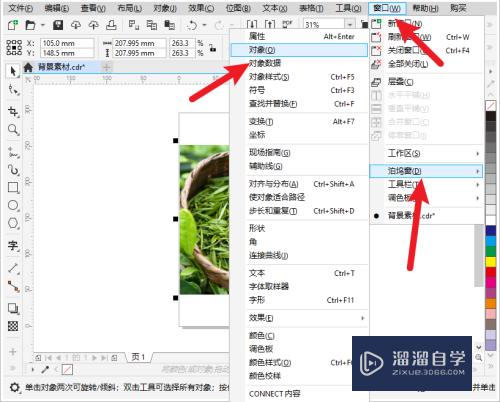Select the Connector tool
The height and width of the screenshot is (402, 500).
(13, 286)
